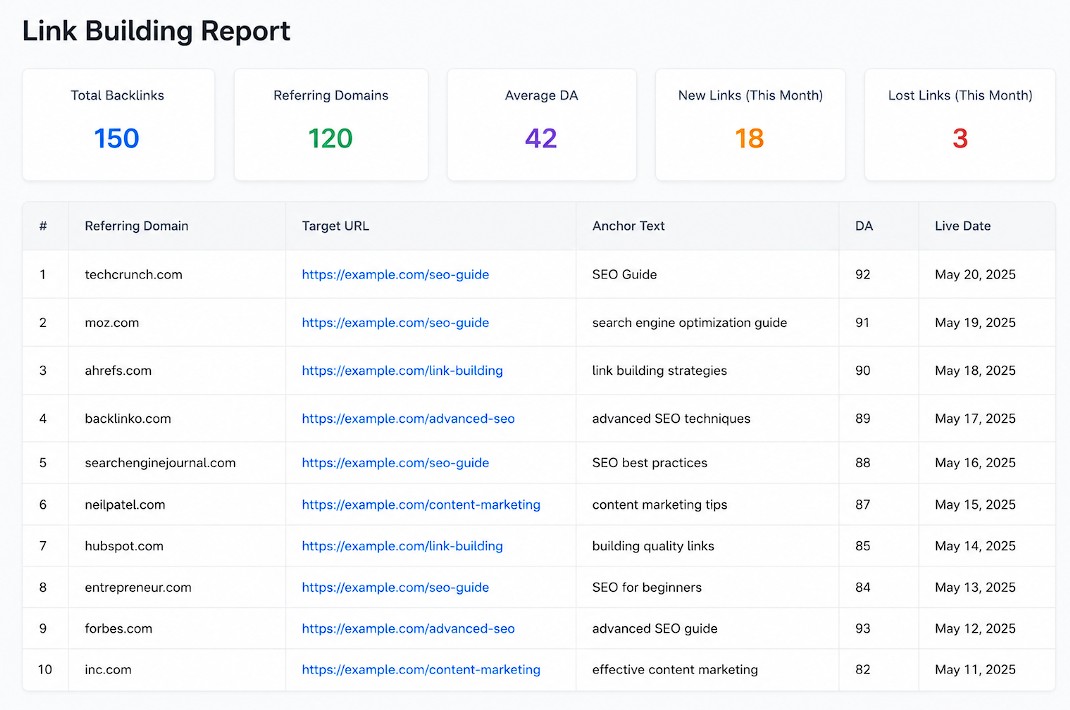Viewport: 1070px width, 710px height.
Task: Click anchor text 'effective content marketing'
Action: (x=675, y=670)
